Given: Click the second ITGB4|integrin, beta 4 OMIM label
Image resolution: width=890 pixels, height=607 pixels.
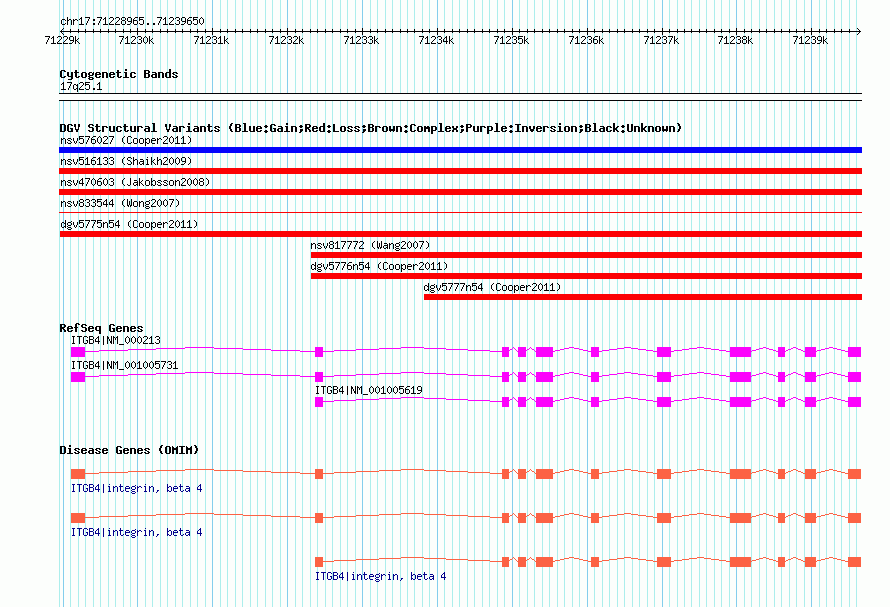Looking at the screenshot, I should [136, 532].
